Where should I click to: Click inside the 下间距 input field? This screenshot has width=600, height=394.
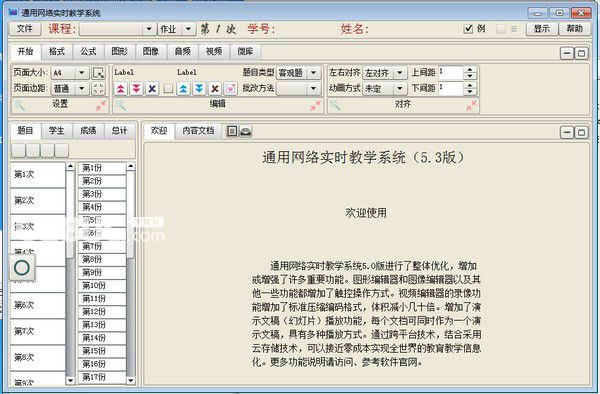click(450, 88)
